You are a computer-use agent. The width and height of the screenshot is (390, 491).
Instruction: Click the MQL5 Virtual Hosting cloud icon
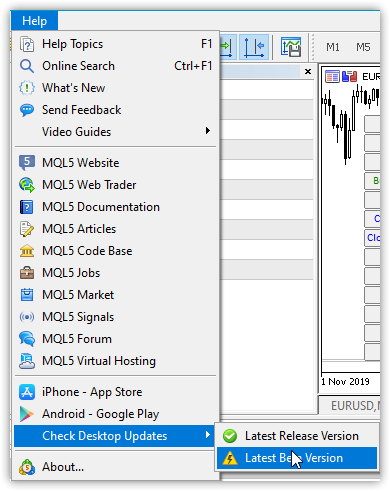[x=27, y=361]
